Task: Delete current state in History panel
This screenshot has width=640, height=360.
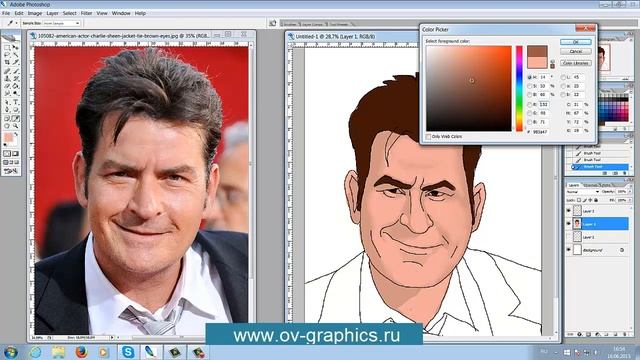Action: (624, 173)
